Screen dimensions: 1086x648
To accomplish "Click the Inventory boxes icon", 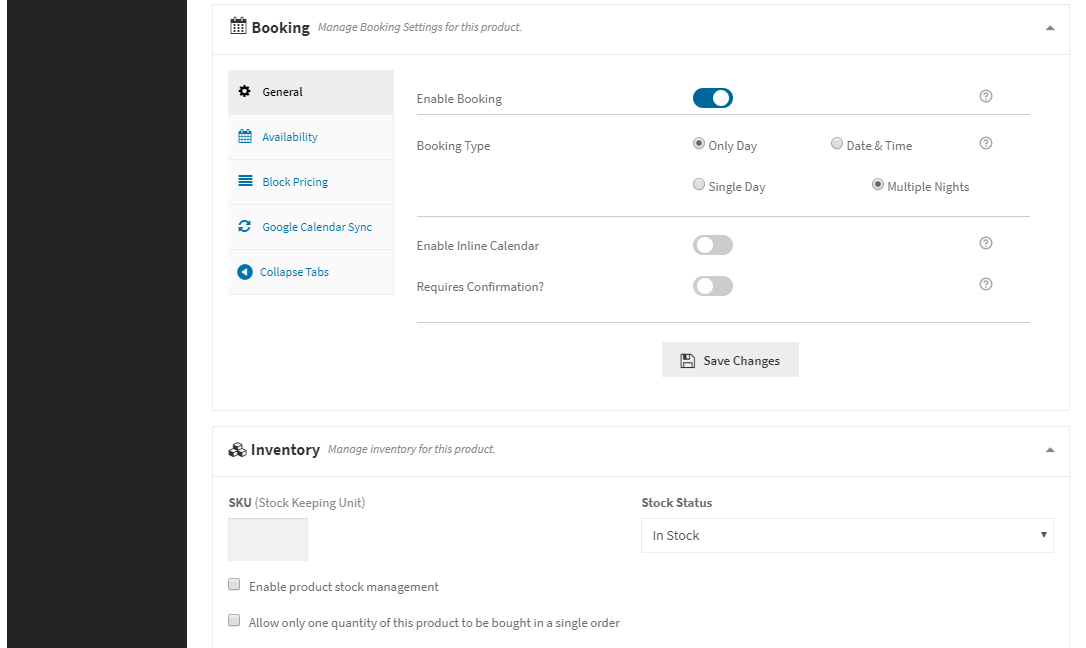I will click(237, 450).
